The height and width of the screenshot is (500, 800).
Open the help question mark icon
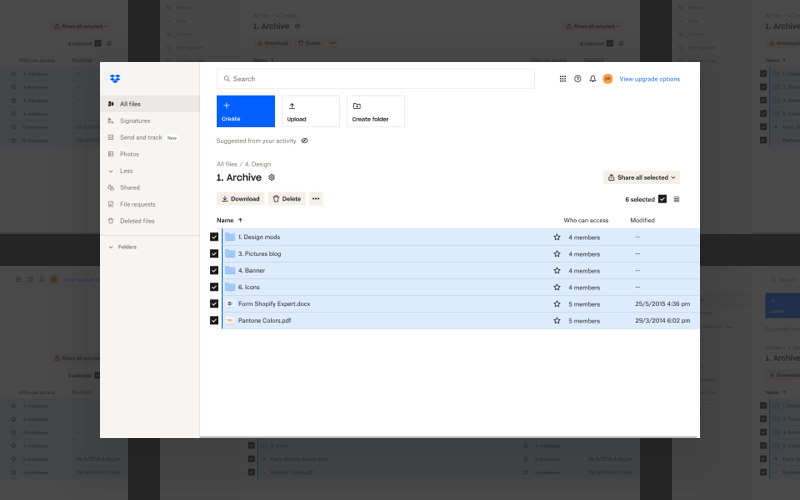click(x=578, y=79)
